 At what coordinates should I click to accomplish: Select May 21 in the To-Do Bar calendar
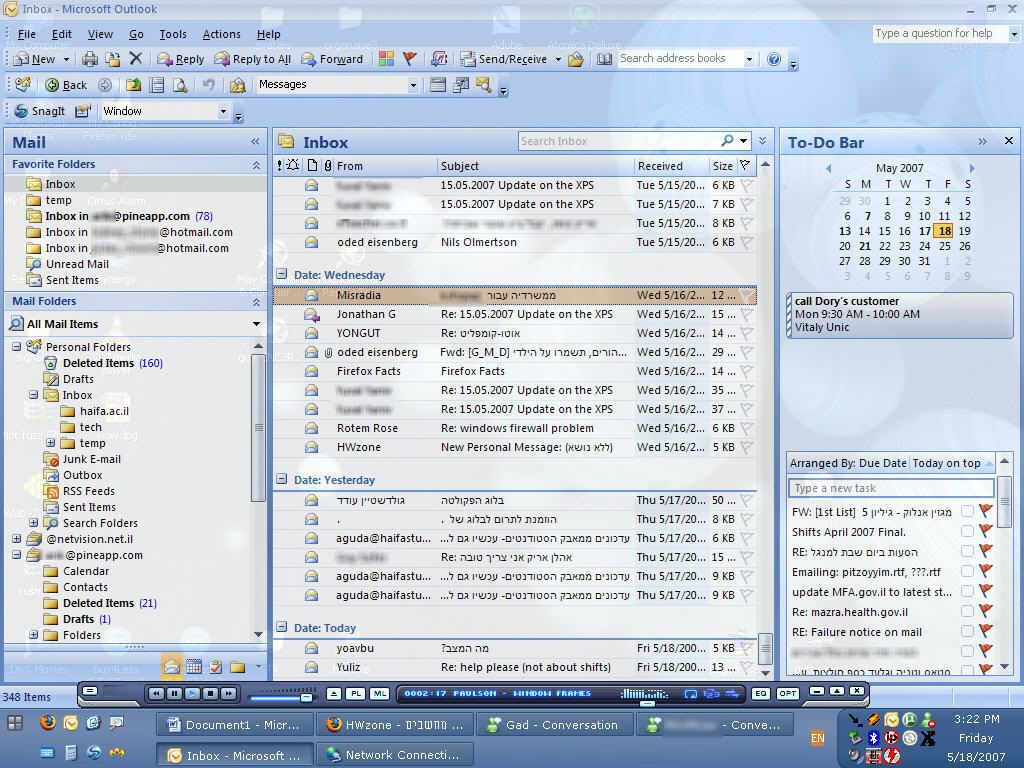[x=865, y=246]
